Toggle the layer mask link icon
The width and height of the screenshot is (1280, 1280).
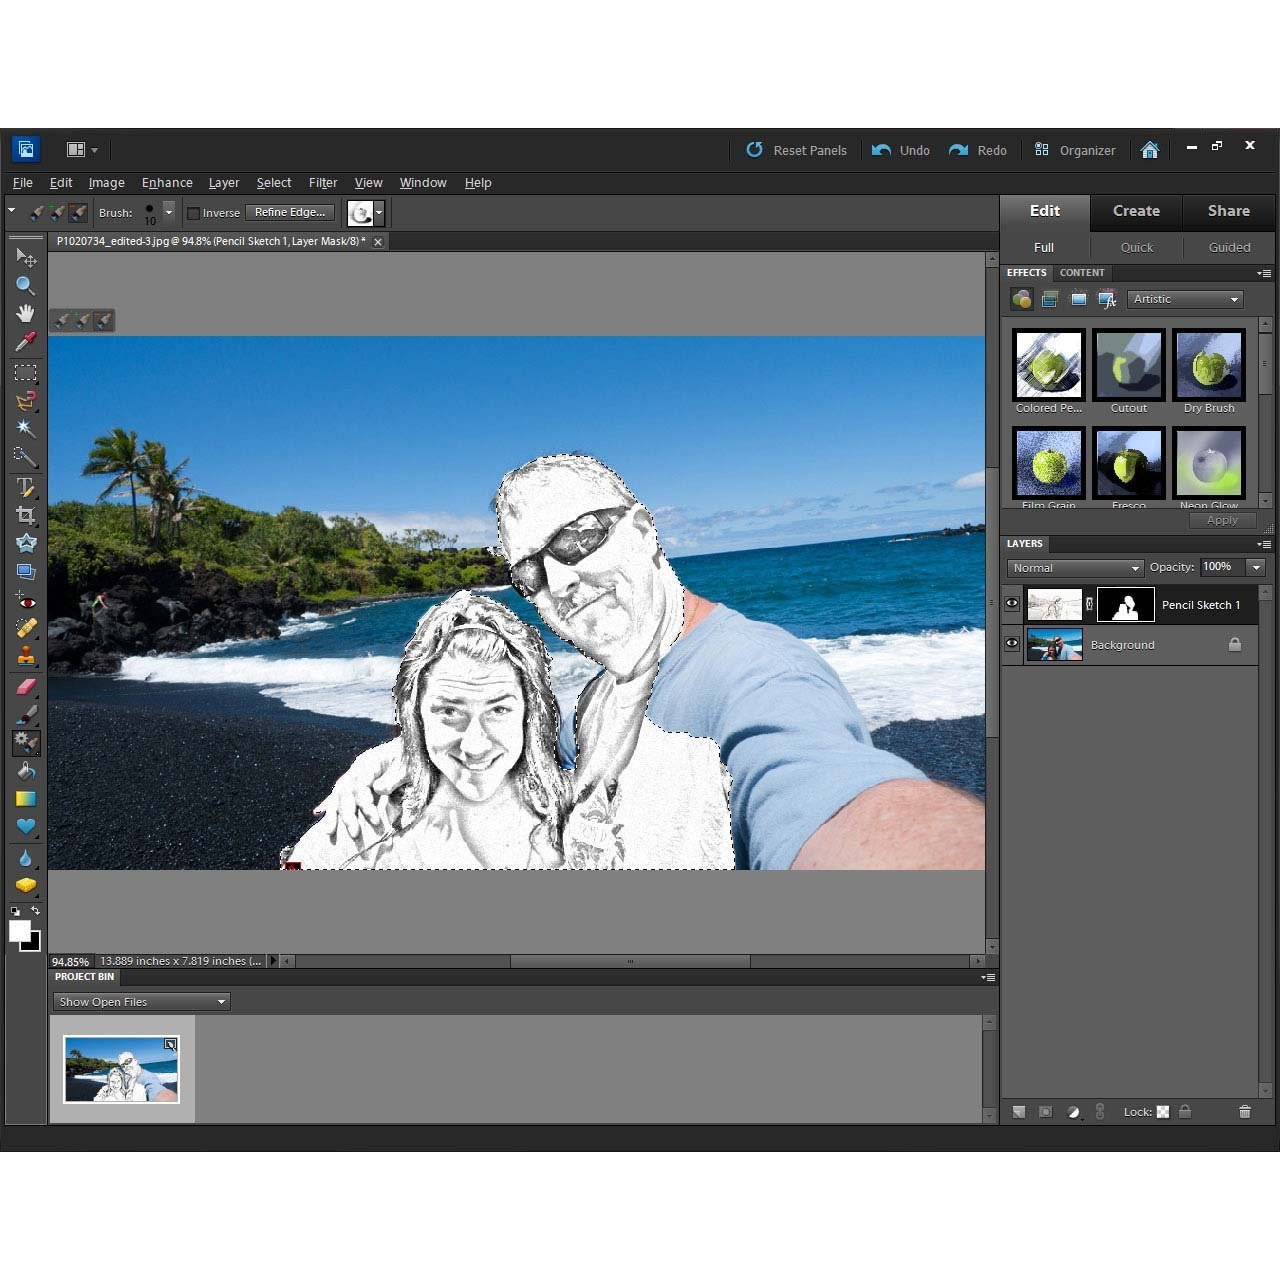point(1089,604)
